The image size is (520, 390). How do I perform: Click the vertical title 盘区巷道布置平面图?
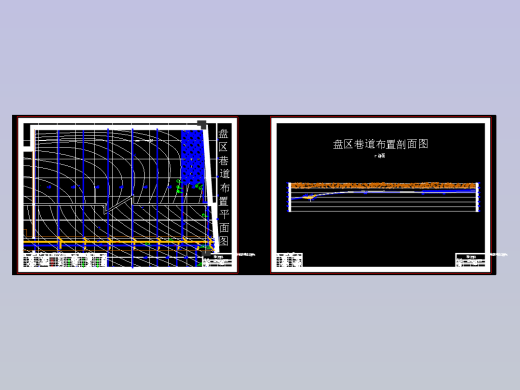[224, 187]
